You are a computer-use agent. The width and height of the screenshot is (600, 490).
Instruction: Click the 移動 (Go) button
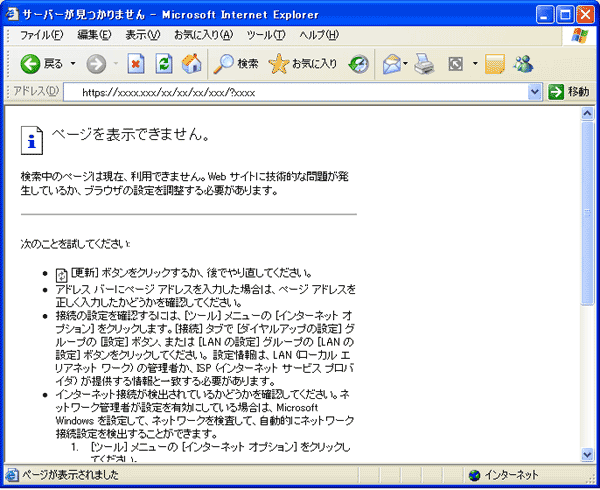pos(569,92)
